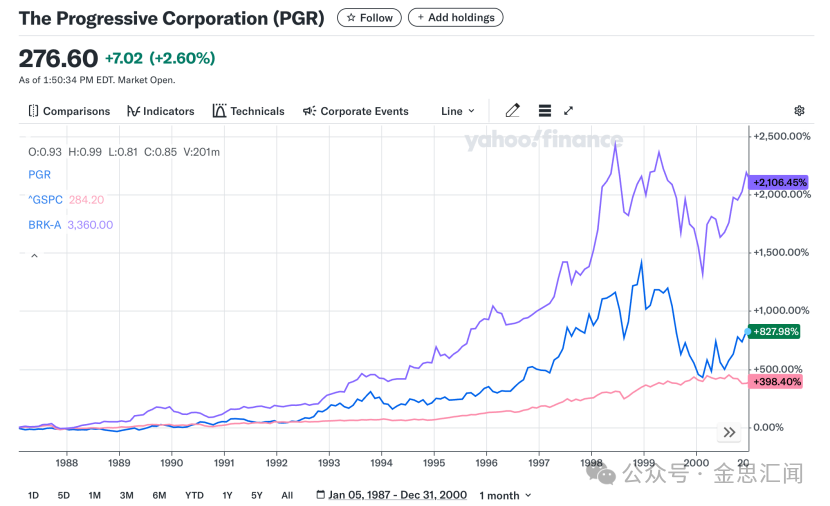
Task: Click the Add holdings button
Action: (x=455, y=18)
